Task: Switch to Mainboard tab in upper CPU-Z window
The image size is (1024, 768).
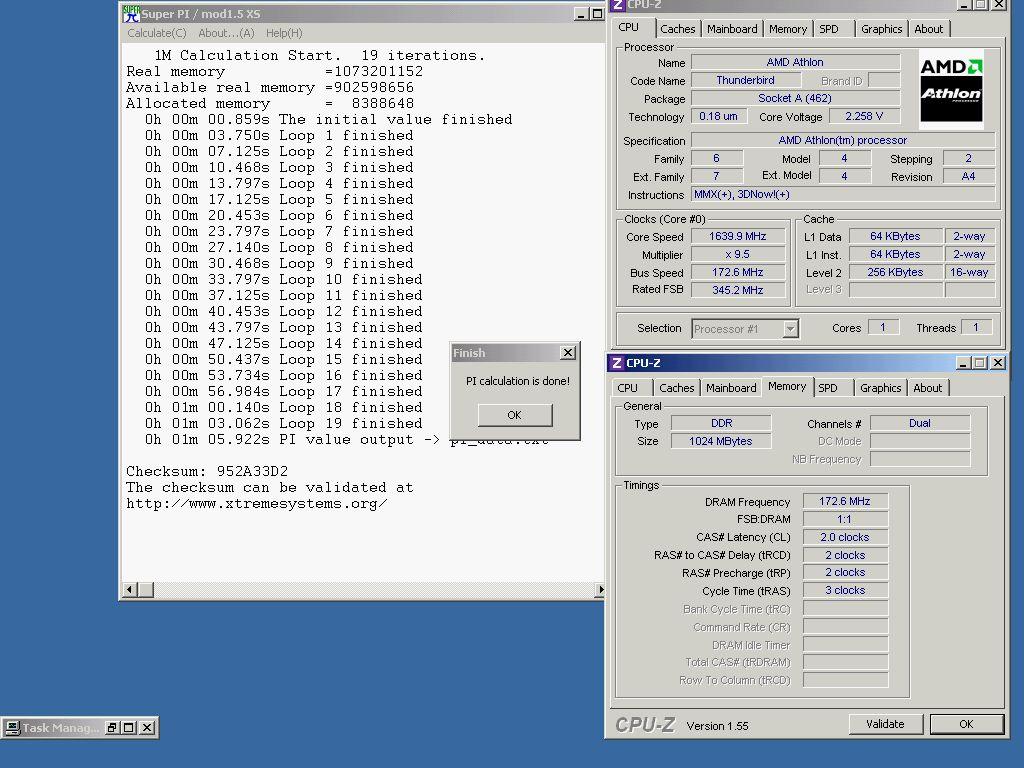Action: pyautogui.click(x=732, y=29)
